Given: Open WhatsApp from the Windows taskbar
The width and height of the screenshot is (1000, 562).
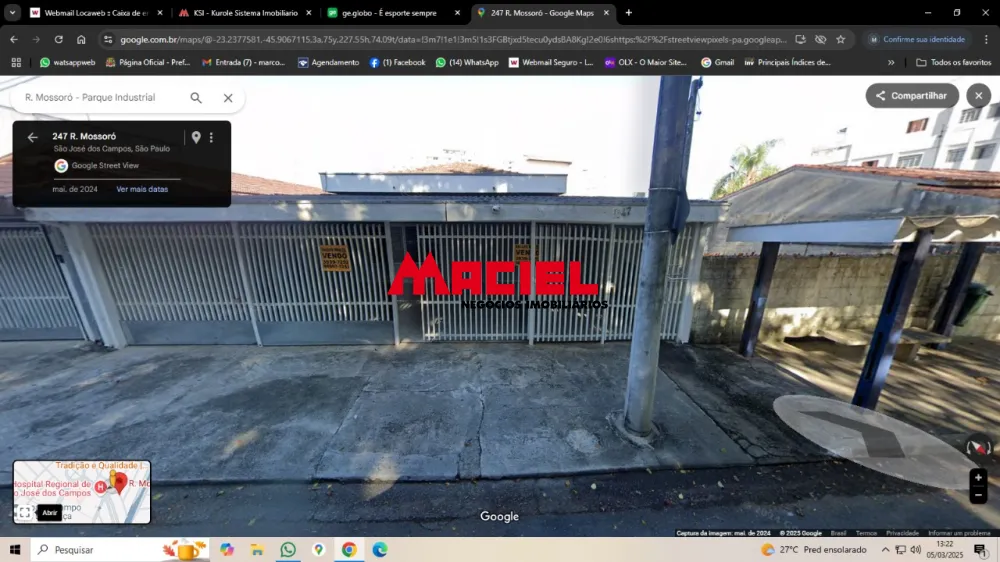Looking at the screenshot, I should (288, 550).
